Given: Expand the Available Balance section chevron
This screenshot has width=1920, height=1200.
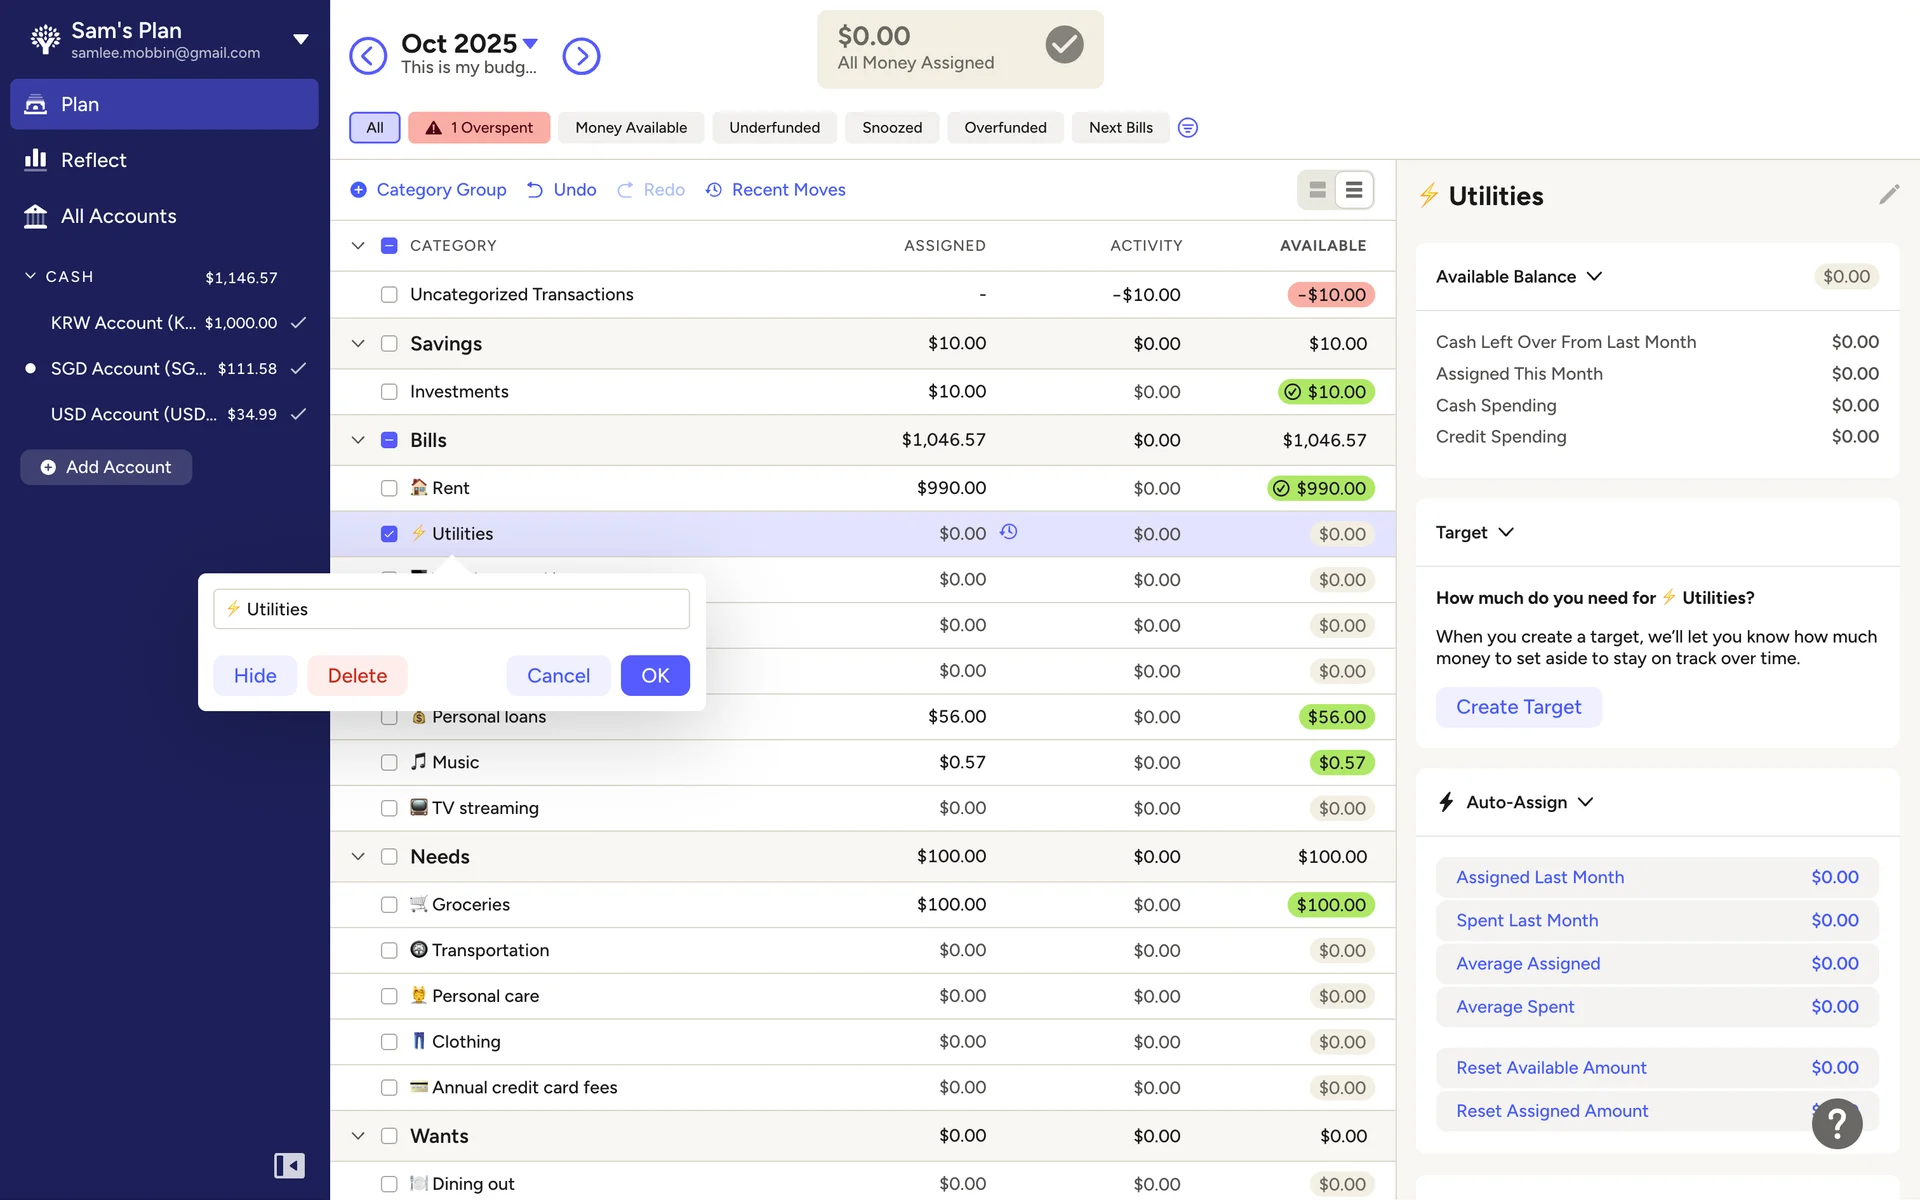Looking at the screenshot, I should coord(1594,277).
